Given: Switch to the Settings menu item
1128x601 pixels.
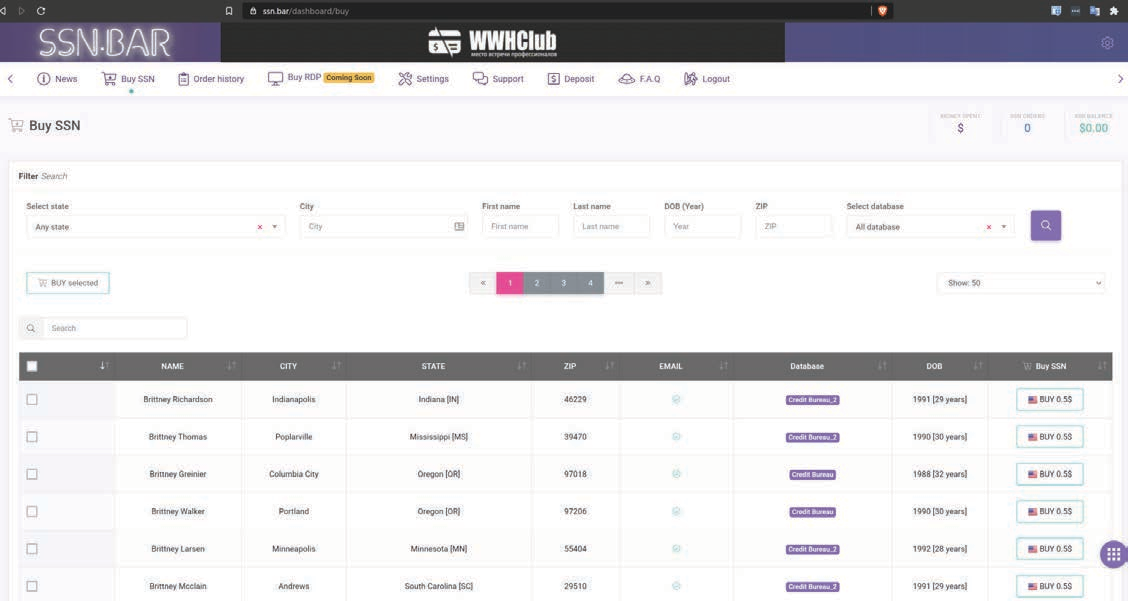Looking at the screenshot, I should [423, 79].
